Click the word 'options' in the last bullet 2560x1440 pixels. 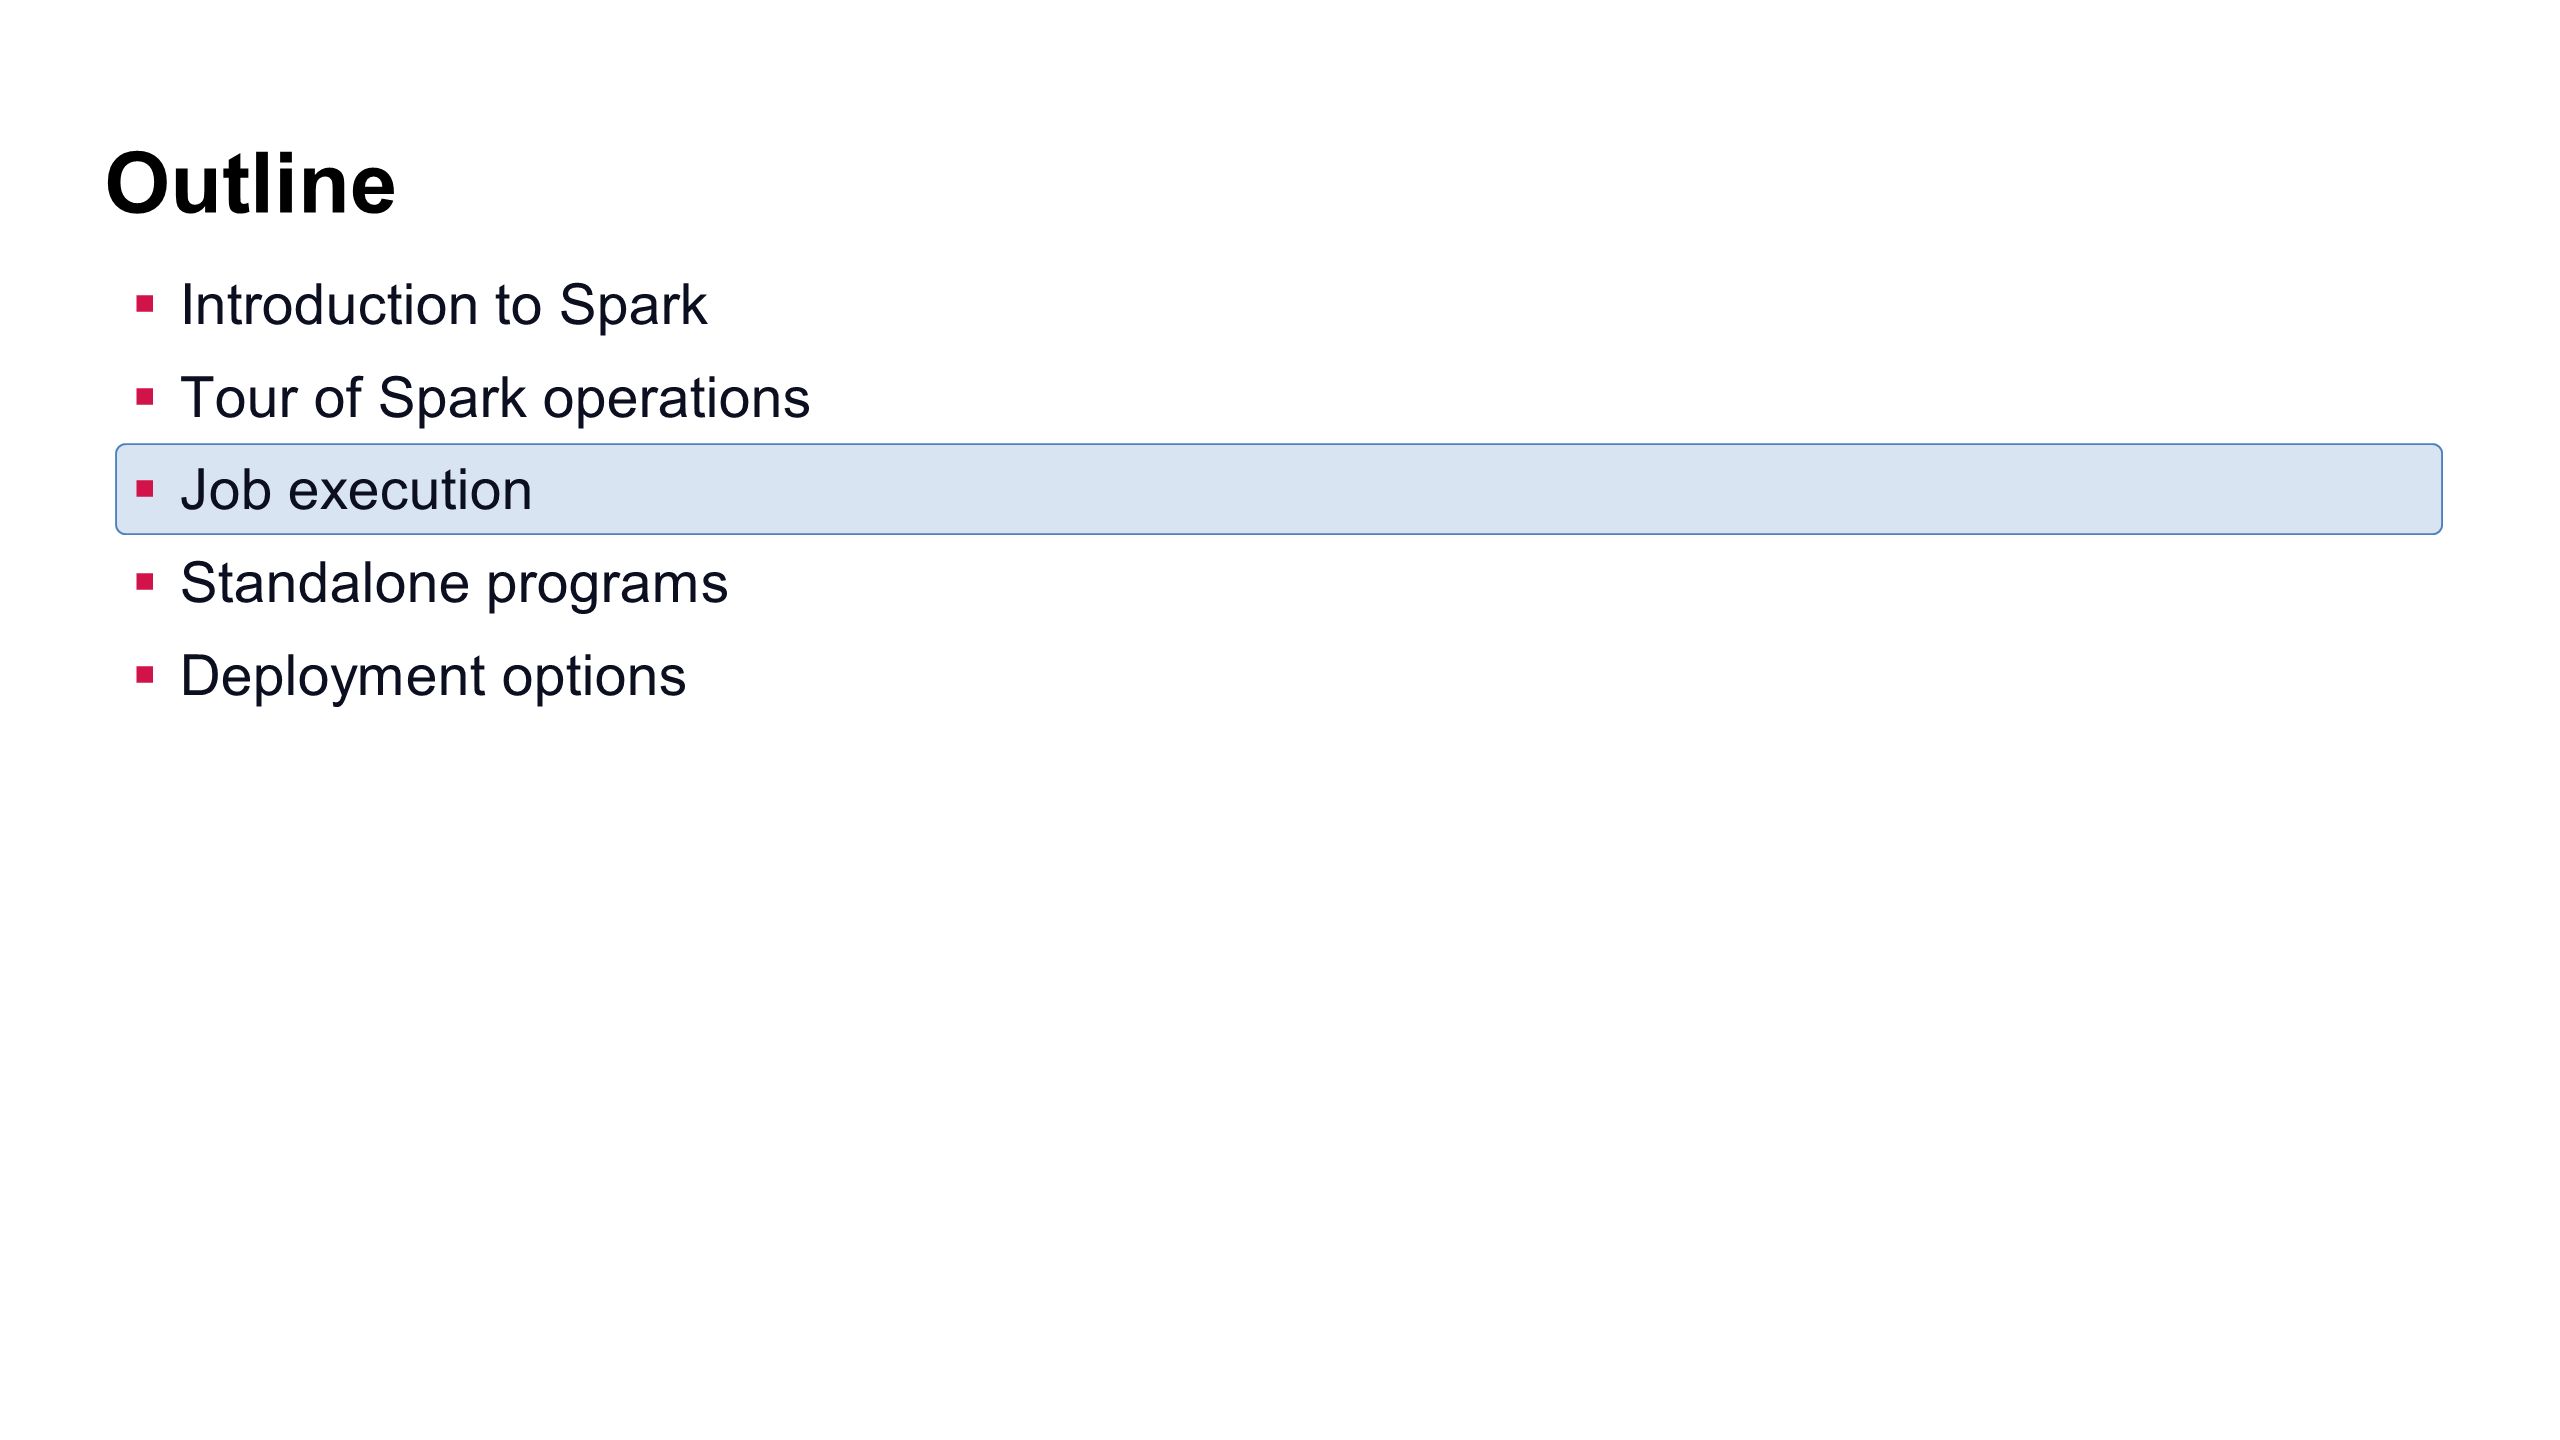click(594, 677)
